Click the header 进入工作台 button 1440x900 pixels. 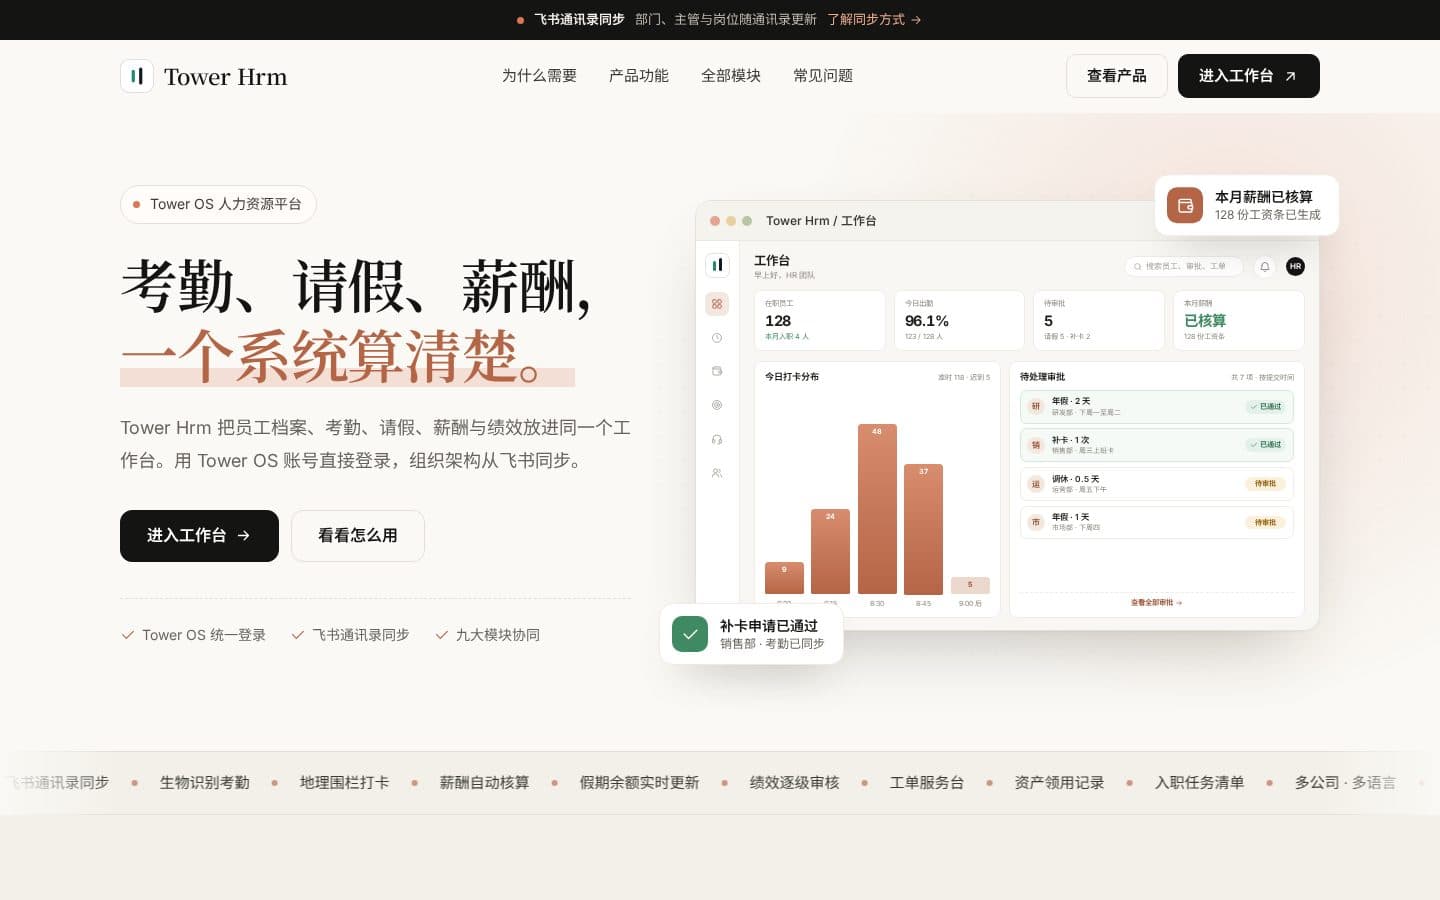1249,76
